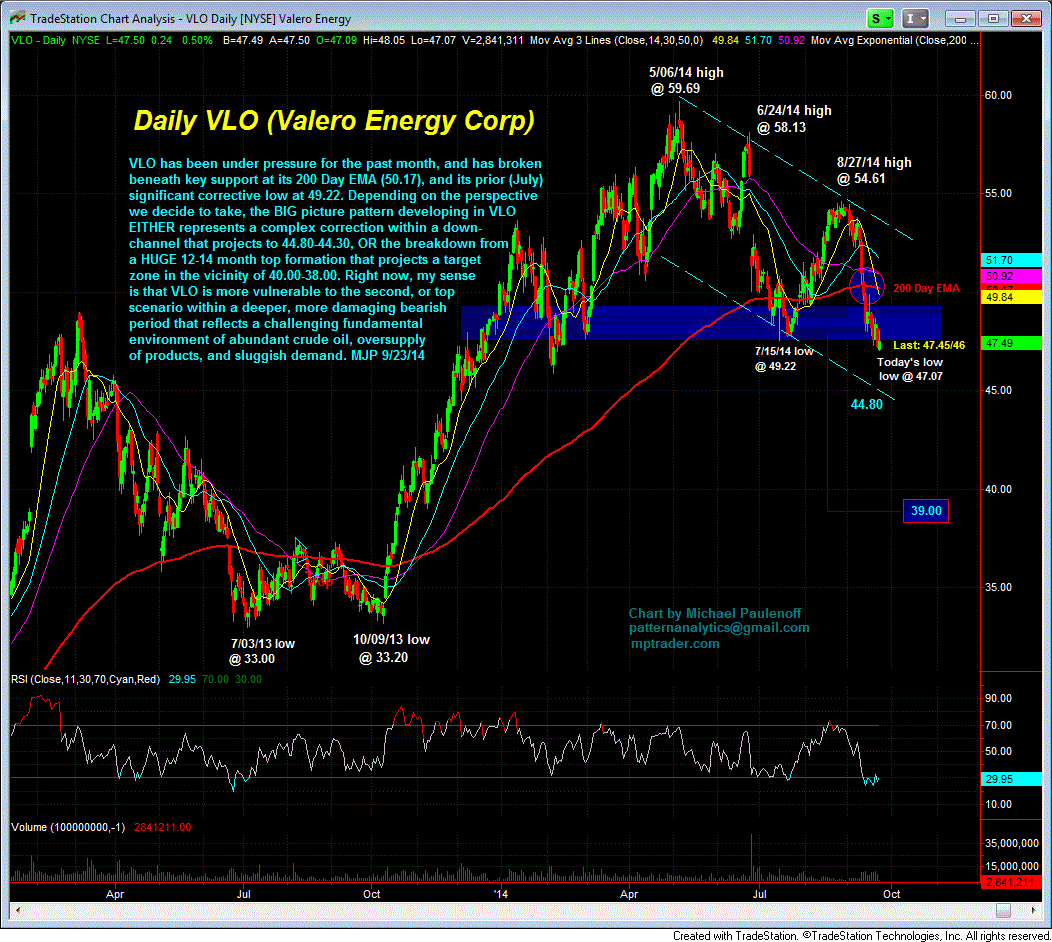Click the '10/09/13 low @ 33.20' annotation
The height and width of the screenshot is (942, 1052).
tap(391, 648)
